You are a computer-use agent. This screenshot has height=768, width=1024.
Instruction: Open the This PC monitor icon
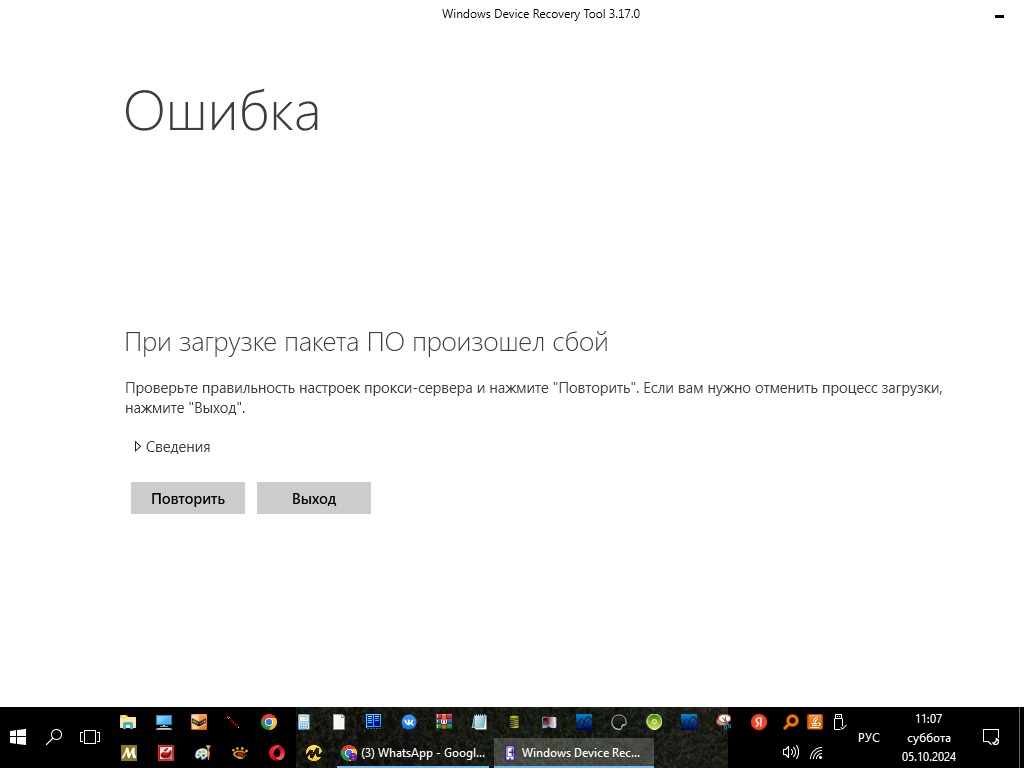click(163, 722)
